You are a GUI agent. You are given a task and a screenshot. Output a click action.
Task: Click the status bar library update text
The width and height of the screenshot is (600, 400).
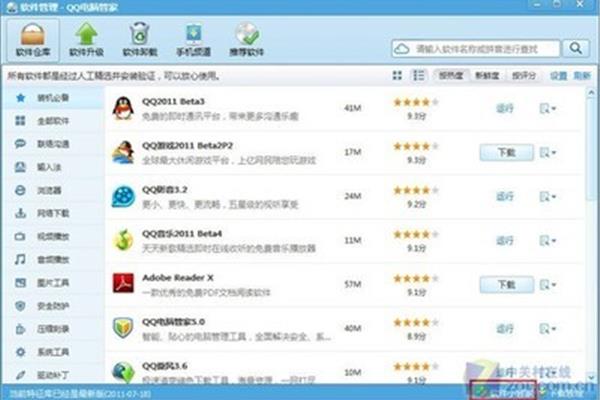click(80, 394)
